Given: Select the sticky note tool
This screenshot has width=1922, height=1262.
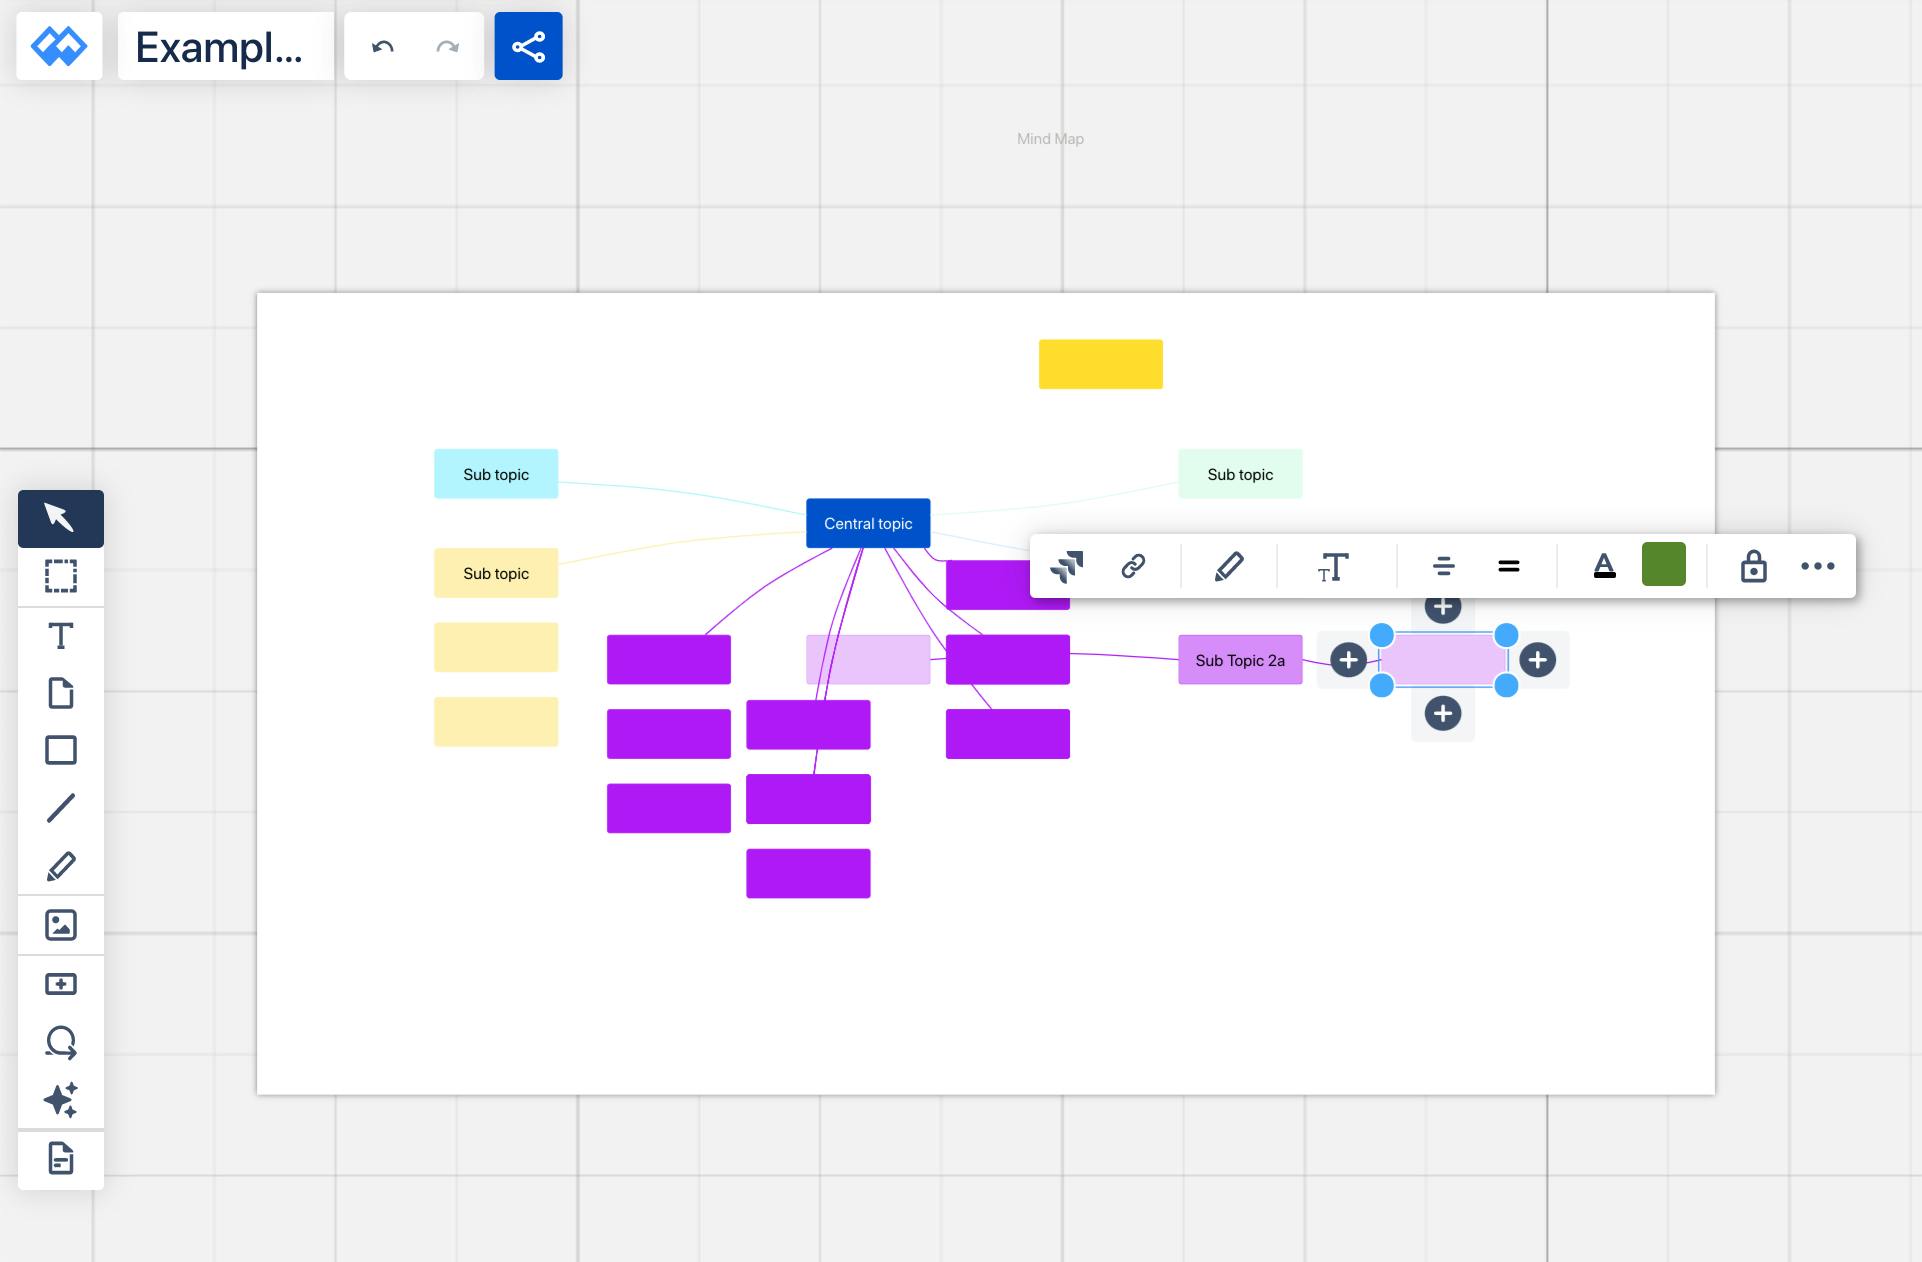Looking at the screenshot, I should click(61, 693).
